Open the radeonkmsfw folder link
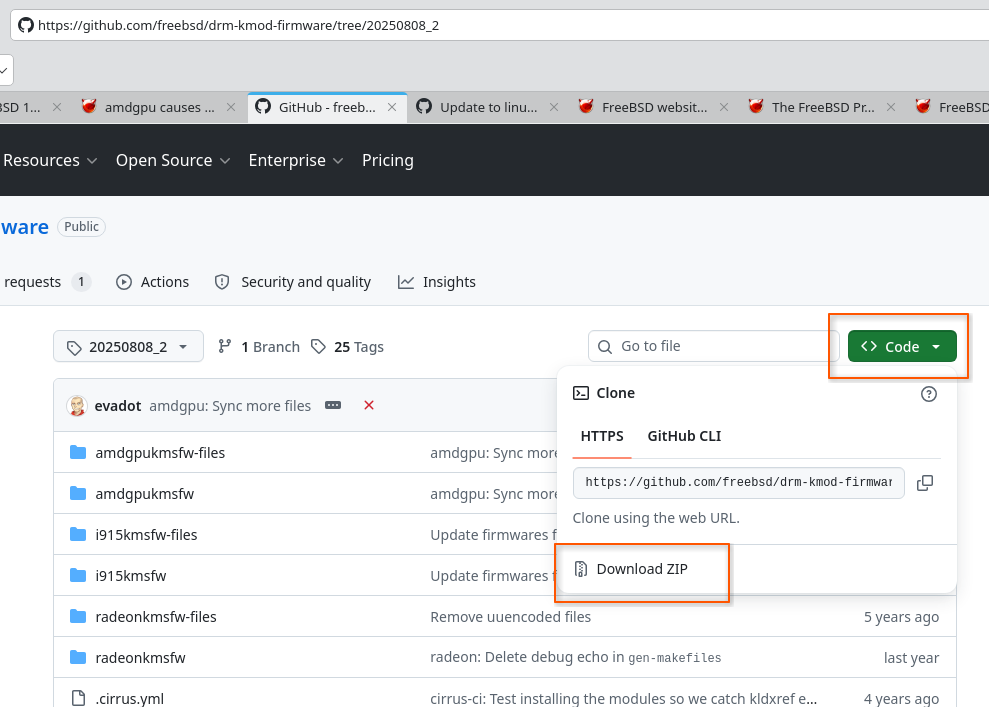989x707 pixels. click(140, 658)
